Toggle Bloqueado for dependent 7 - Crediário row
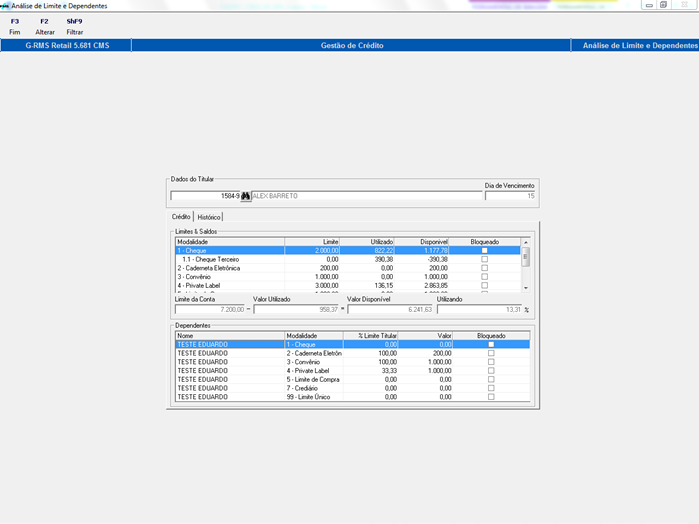 coord(491,388)
